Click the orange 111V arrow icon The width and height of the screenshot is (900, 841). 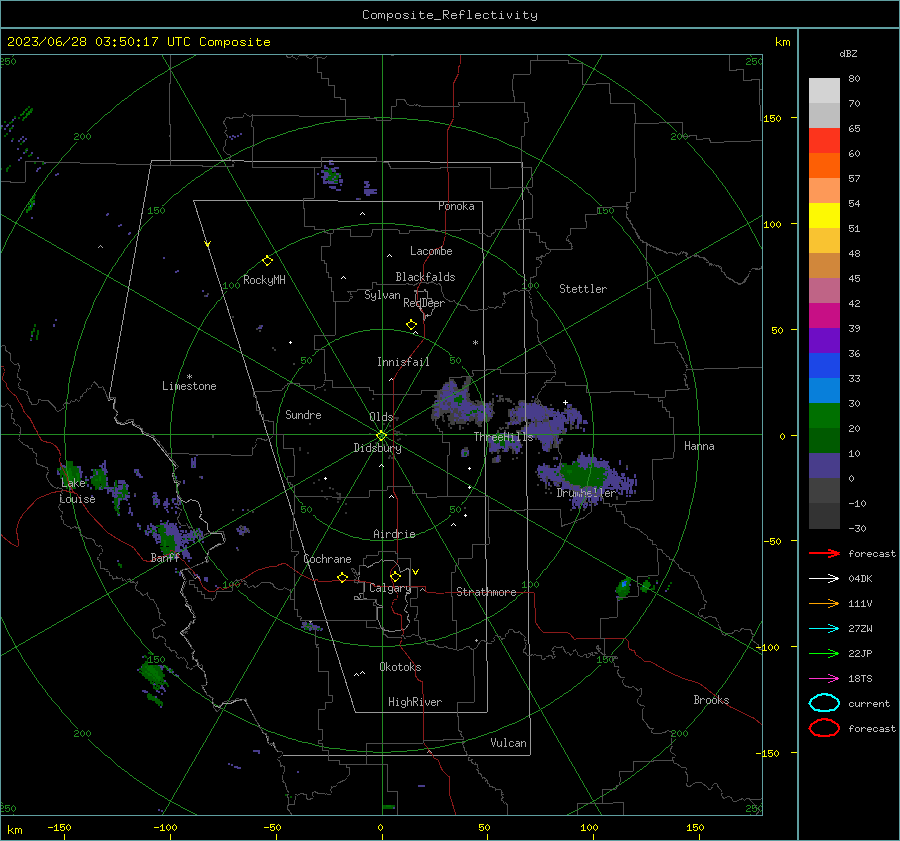pyautogui.click(x=824, y=603)
